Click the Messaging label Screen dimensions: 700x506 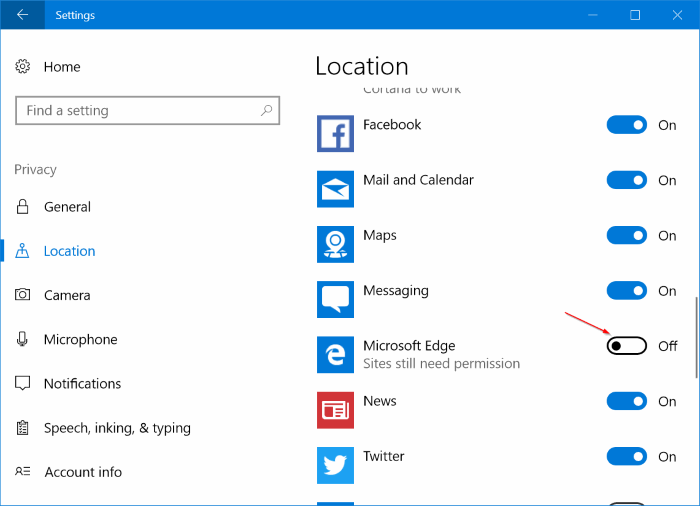click(x=396, y=291)
